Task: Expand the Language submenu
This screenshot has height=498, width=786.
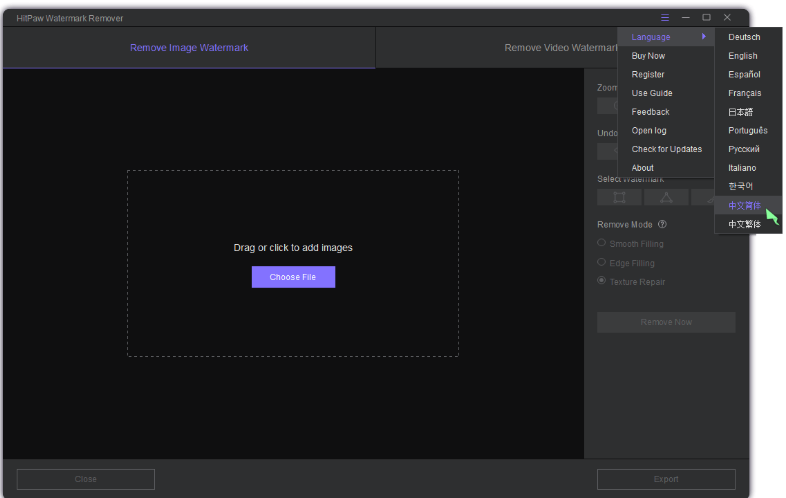Action: point(665,37)
